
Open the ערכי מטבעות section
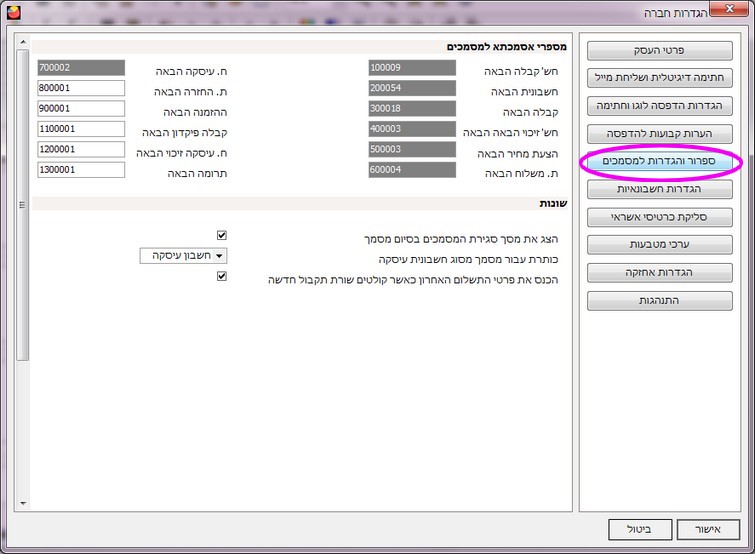pos(660,244)
